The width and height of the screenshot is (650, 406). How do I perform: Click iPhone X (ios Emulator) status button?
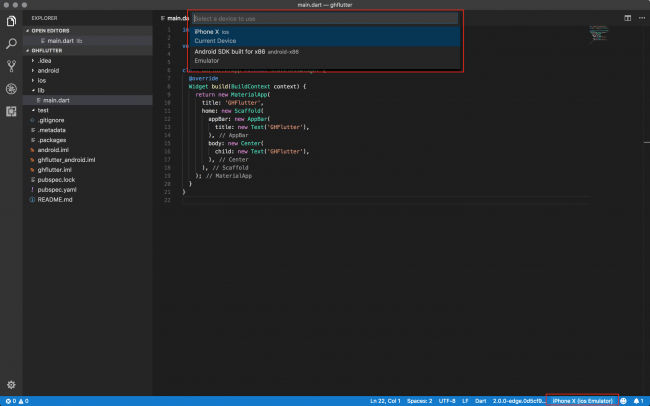click(583, 400)
